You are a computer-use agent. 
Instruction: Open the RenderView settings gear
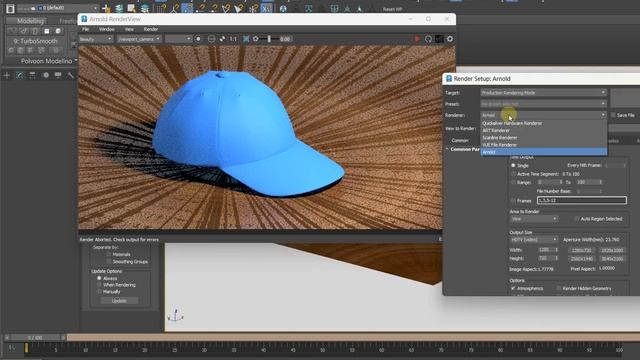[449, 39]
